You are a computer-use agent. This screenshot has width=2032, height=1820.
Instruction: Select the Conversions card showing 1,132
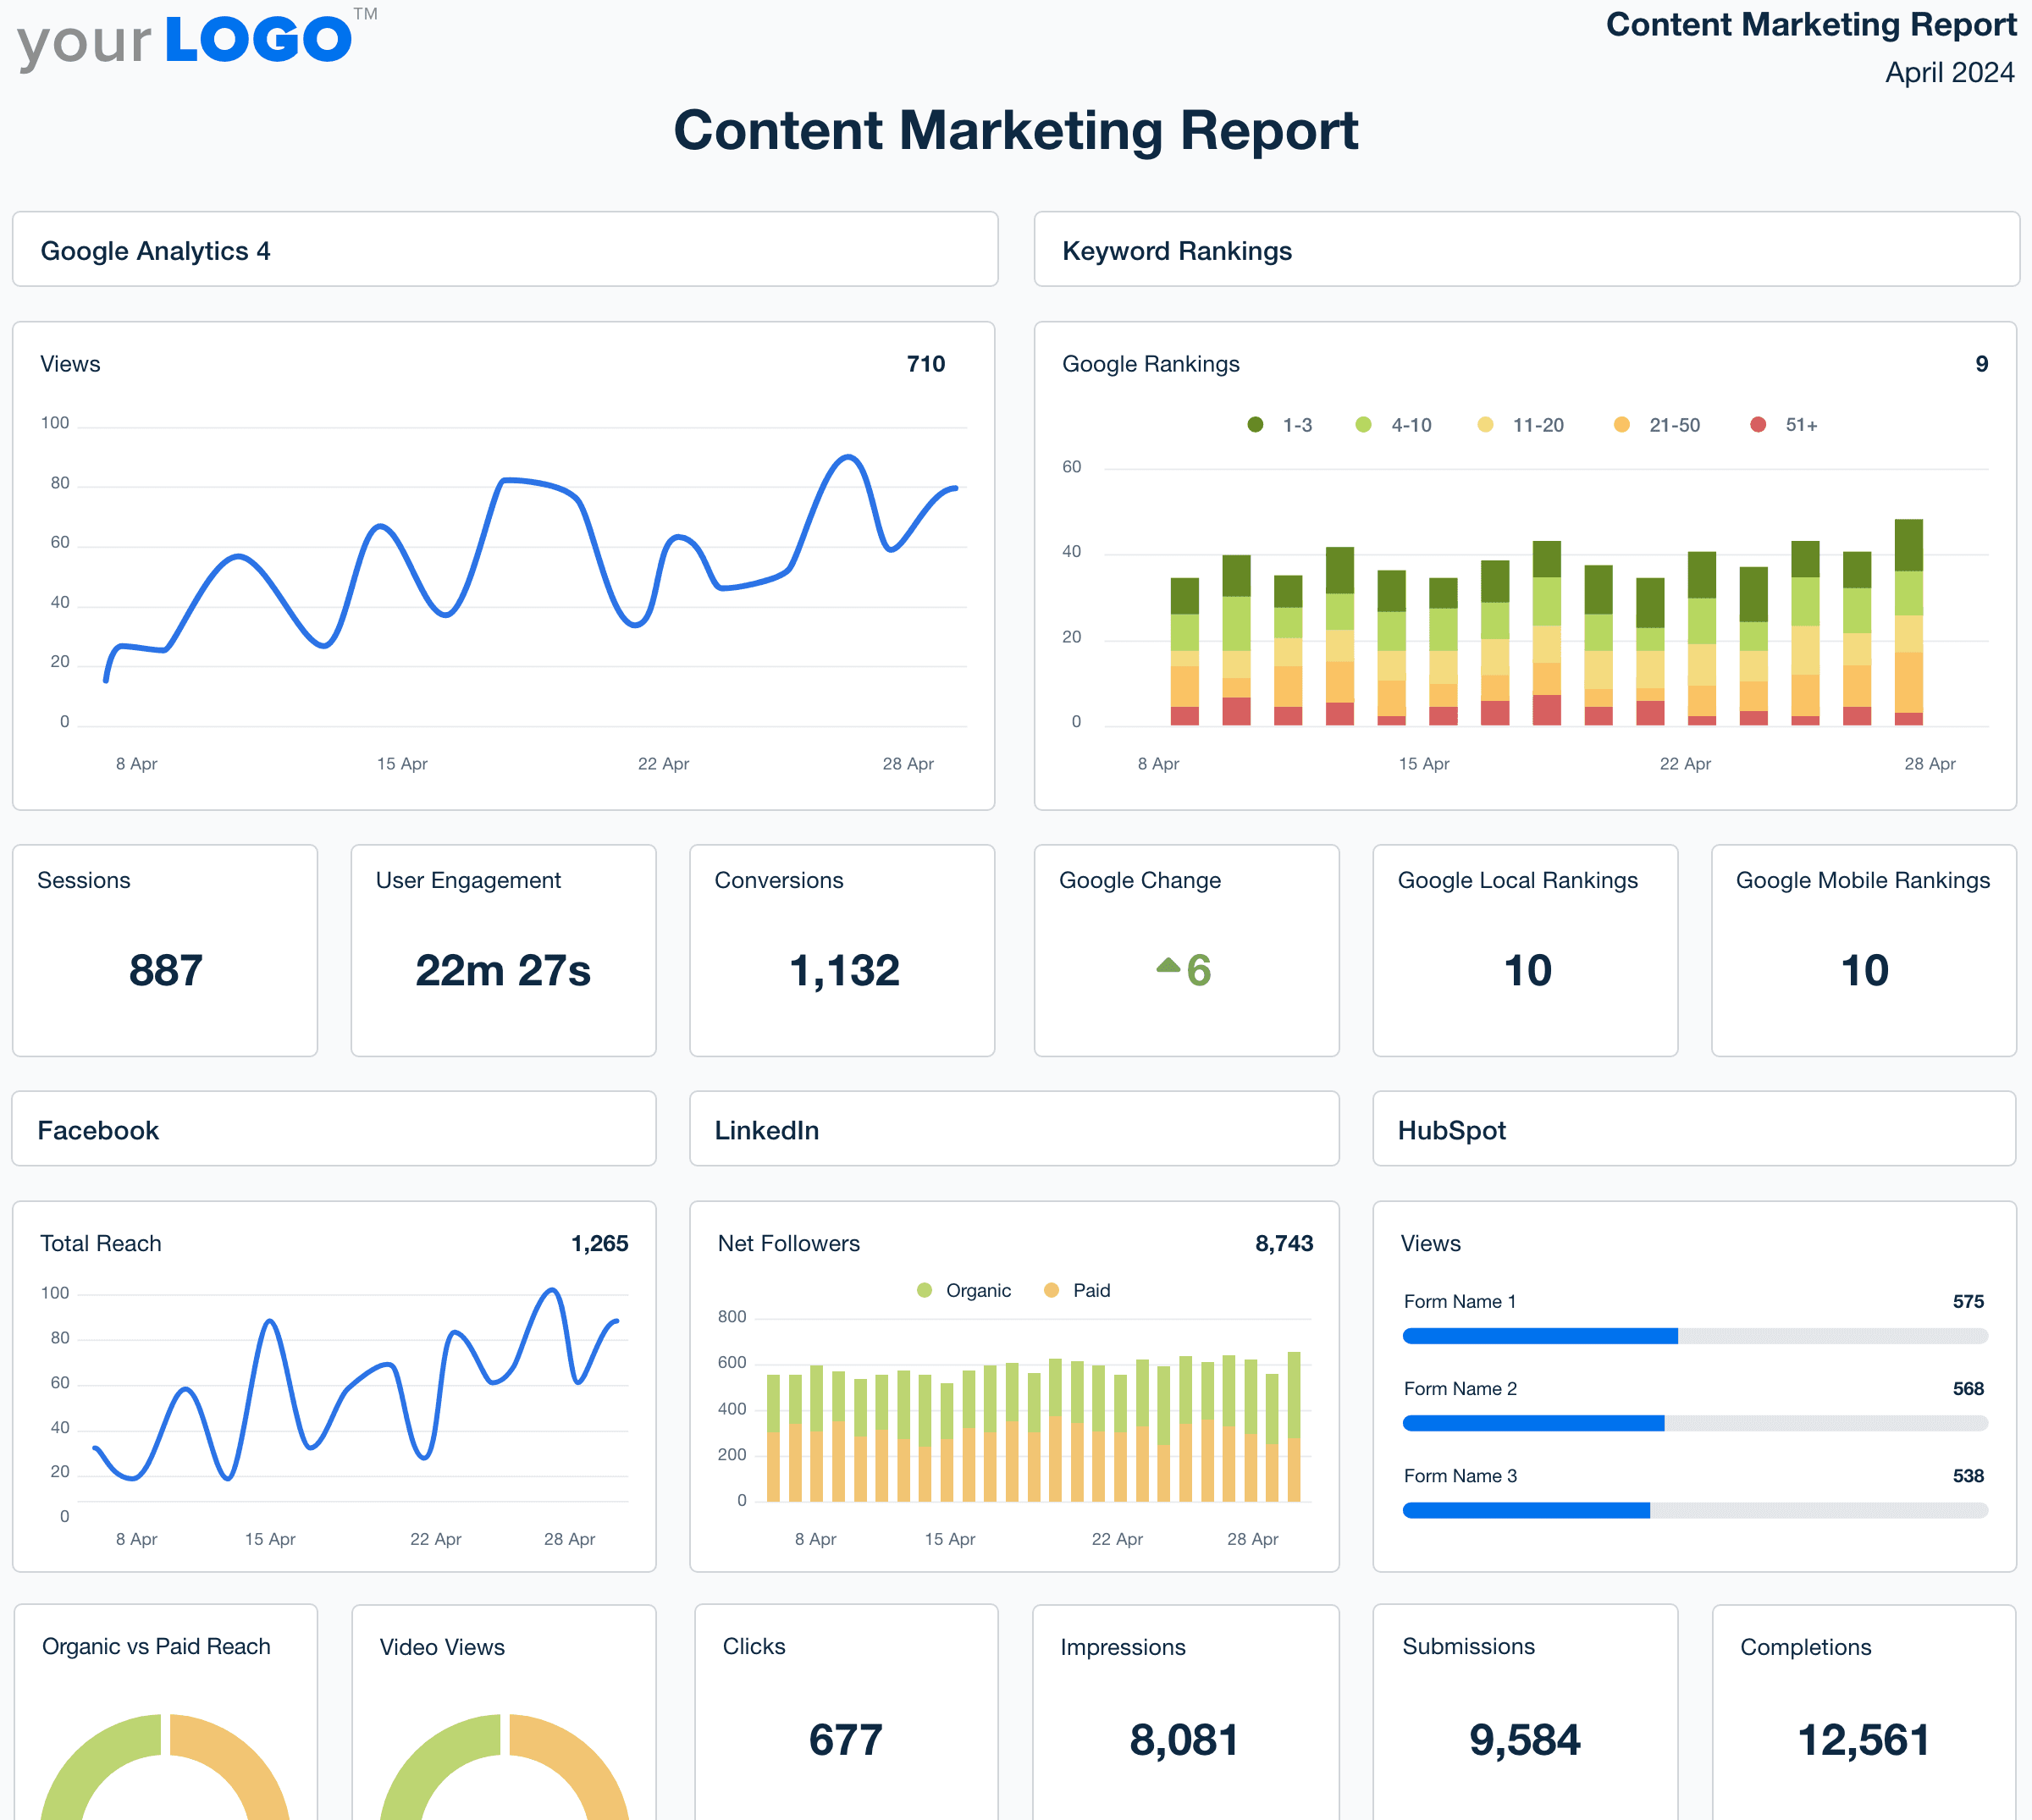tap(843, 966)
